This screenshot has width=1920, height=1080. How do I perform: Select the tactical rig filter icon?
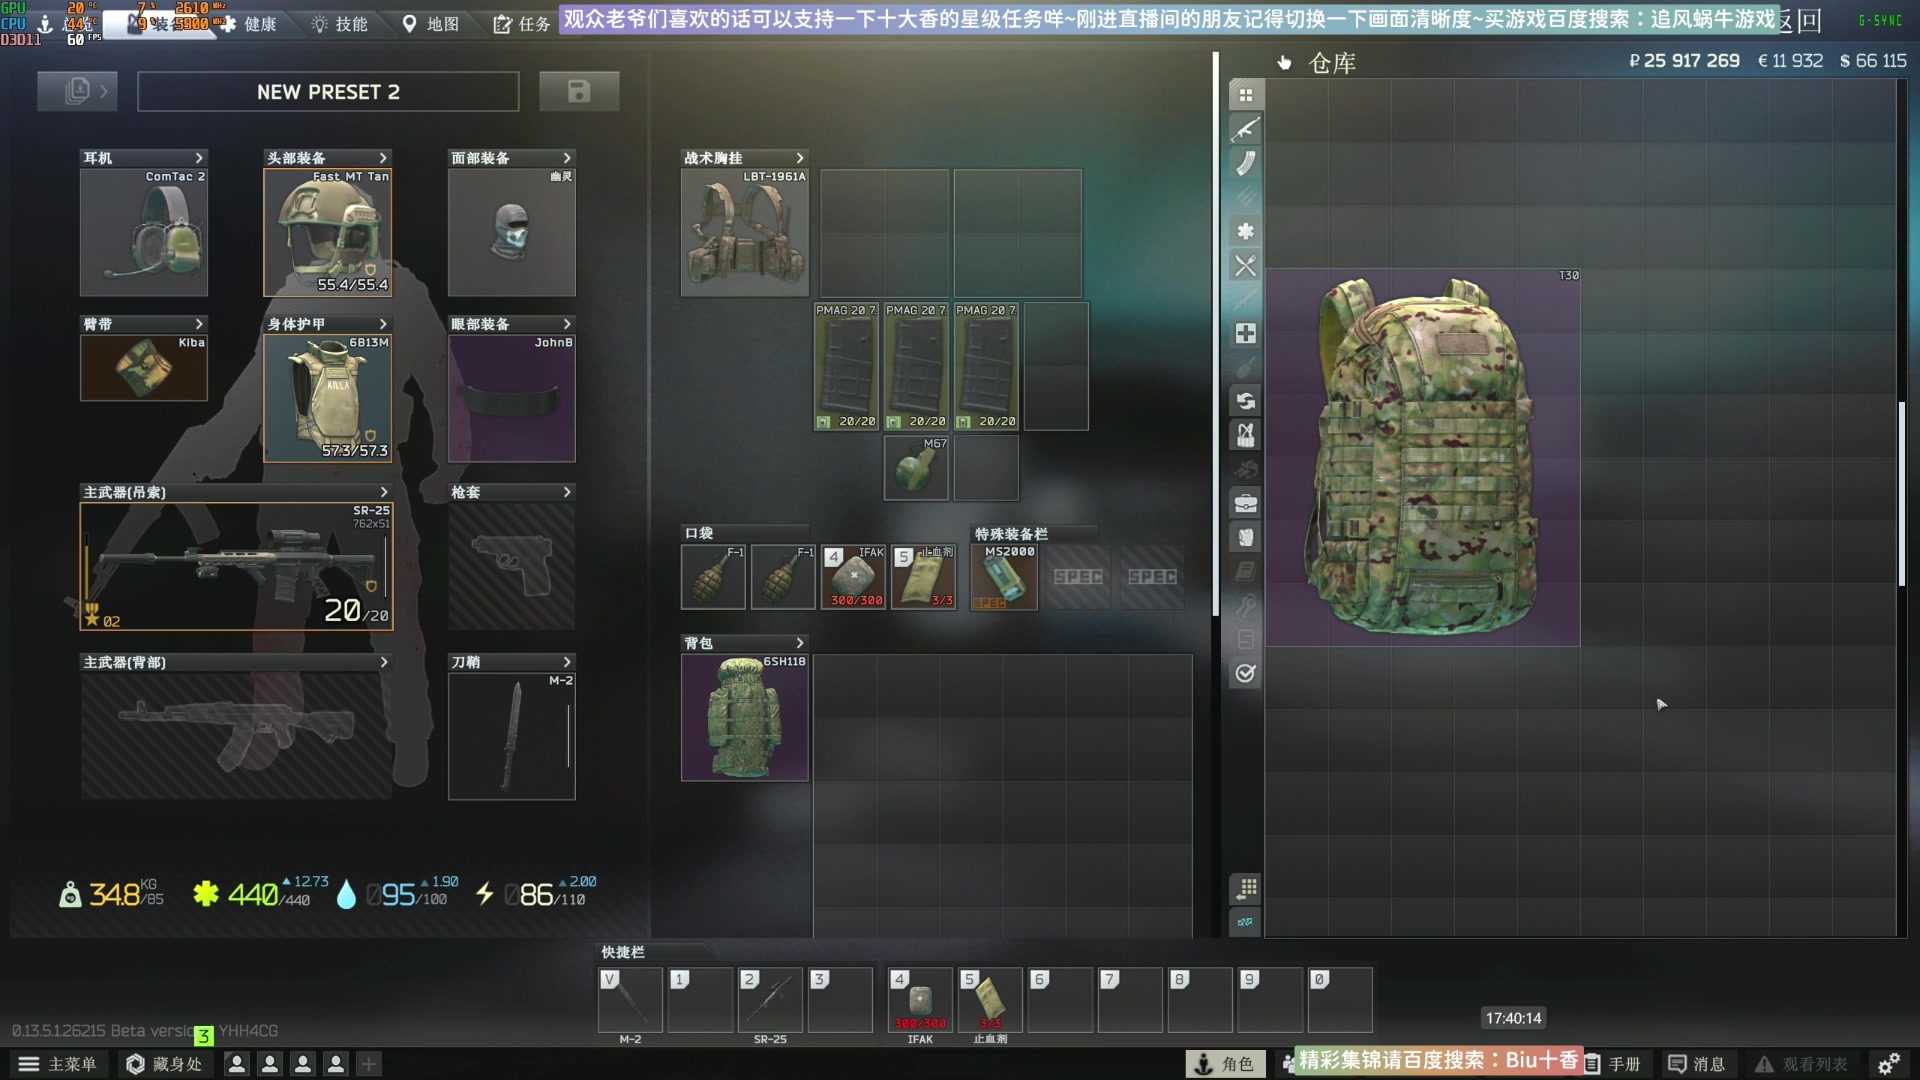click(1245, 435)
